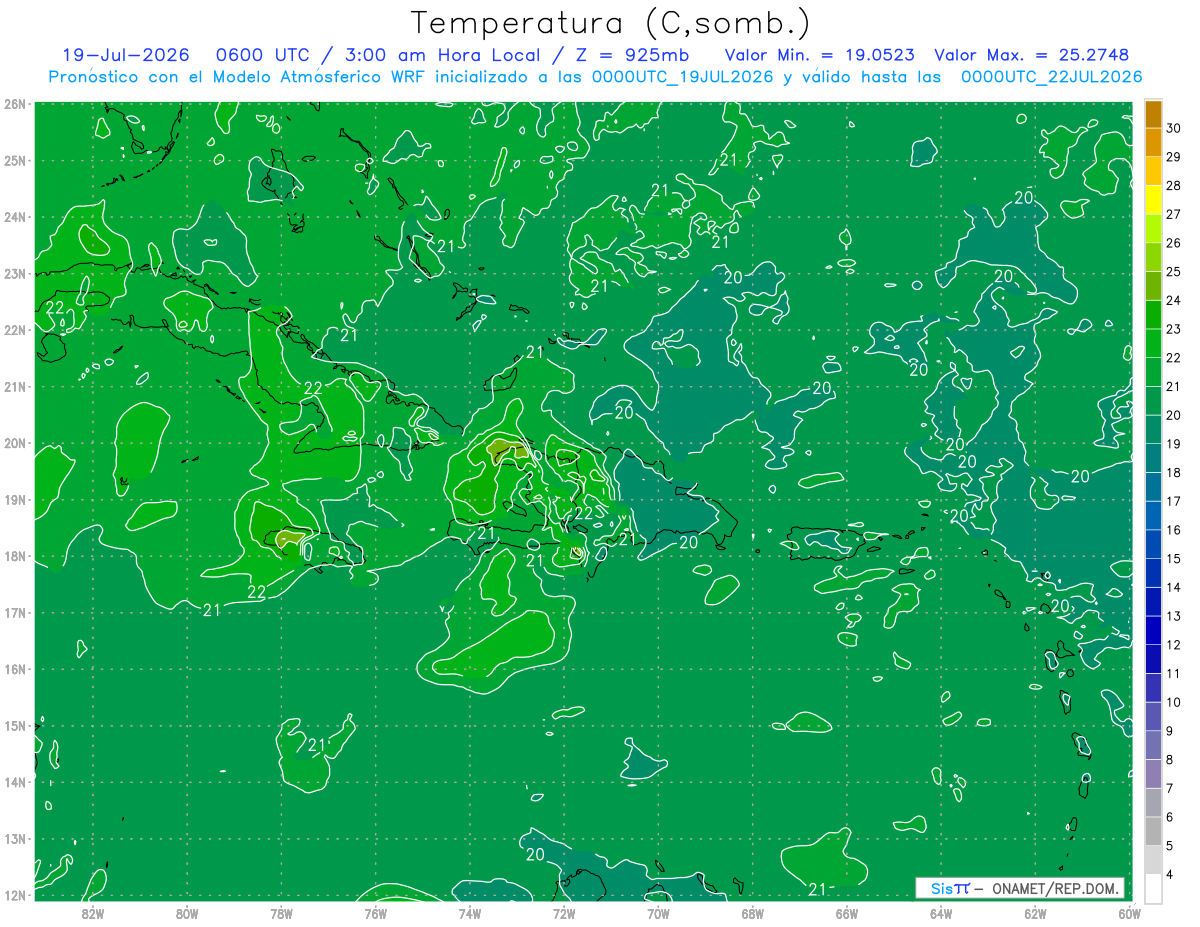Click the "0600 UTC" time label
This screenshot has width=1200, height=927.
tap(266, 55)
